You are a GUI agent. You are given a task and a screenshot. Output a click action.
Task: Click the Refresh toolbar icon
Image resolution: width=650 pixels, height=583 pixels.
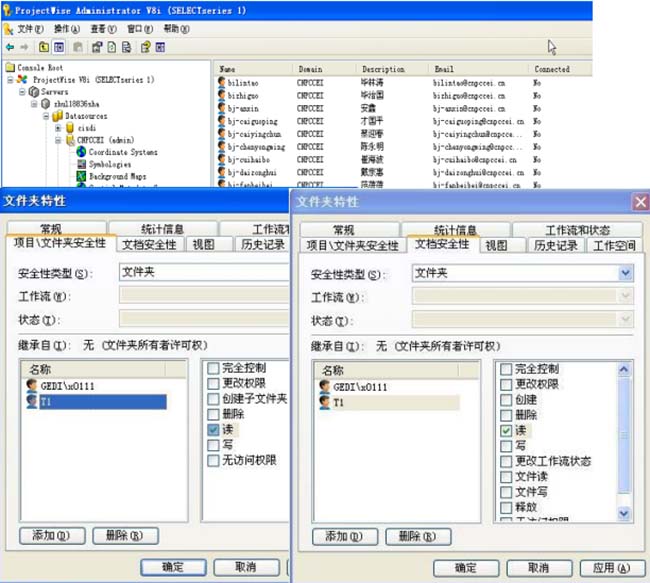112,47
